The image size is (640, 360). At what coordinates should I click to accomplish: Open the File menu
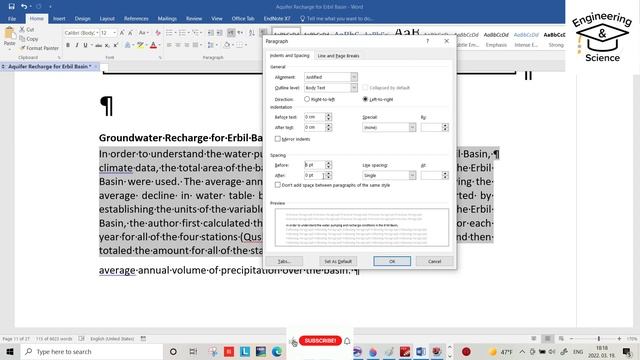point(12,18)
